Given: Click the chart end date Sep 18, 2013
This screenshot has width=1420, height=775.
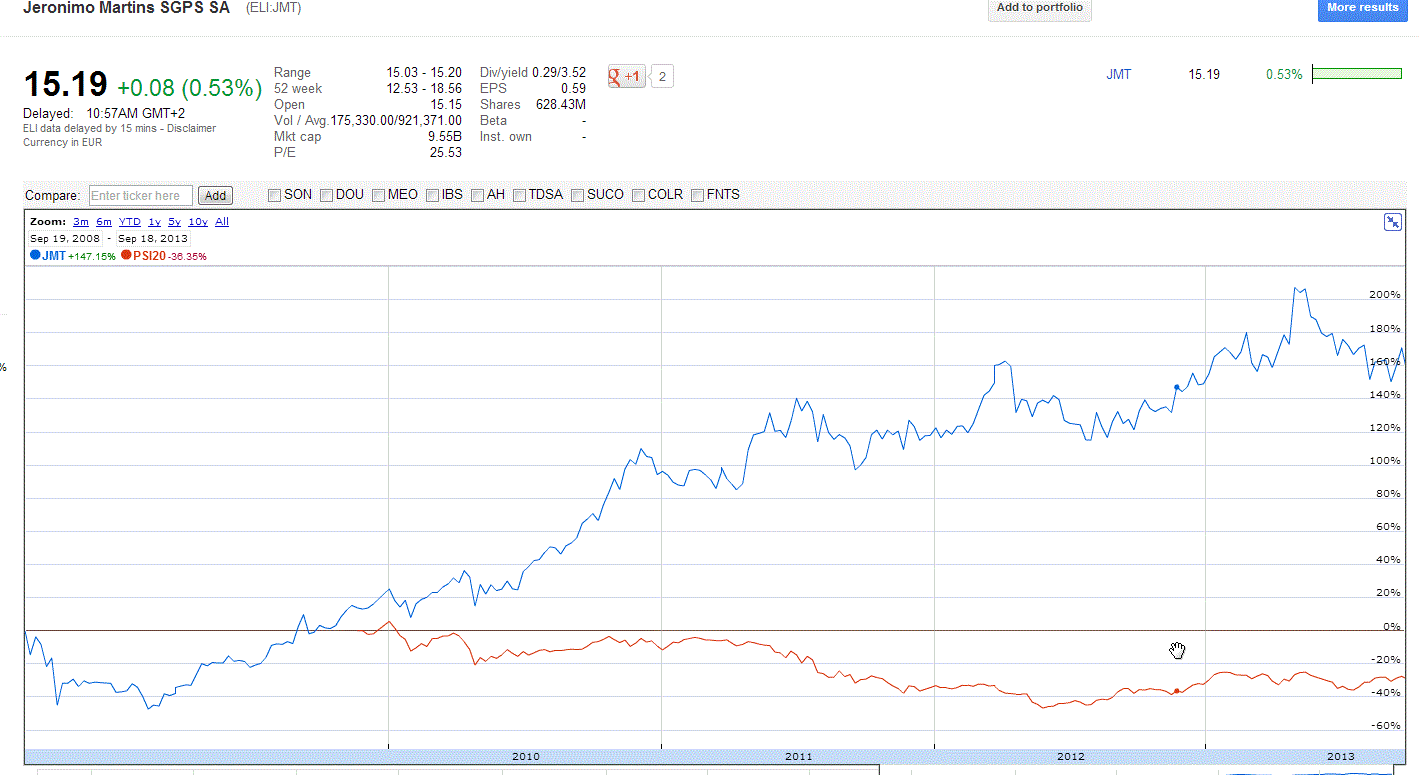Looking at the screenshot, I should click(152, 239).
